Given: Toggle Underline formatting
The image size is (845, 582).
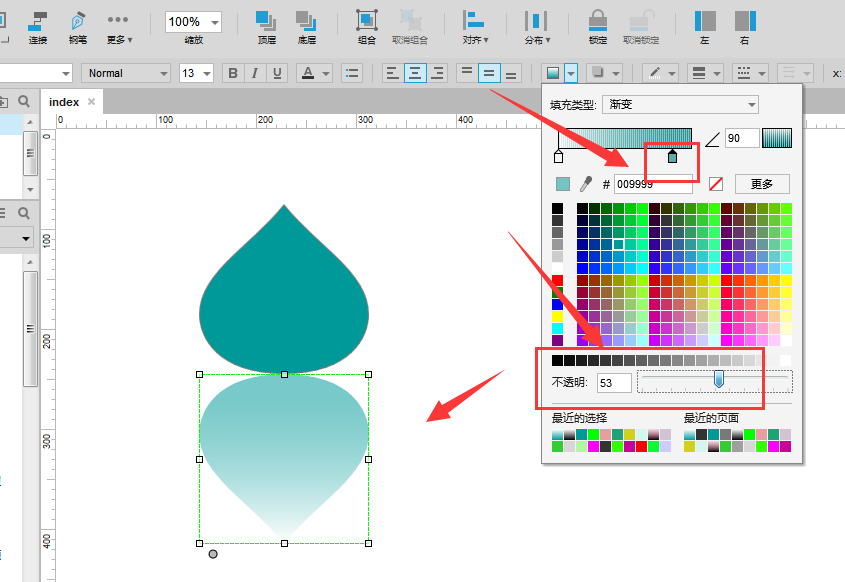Looking at the screenshot, I should 277,73.
